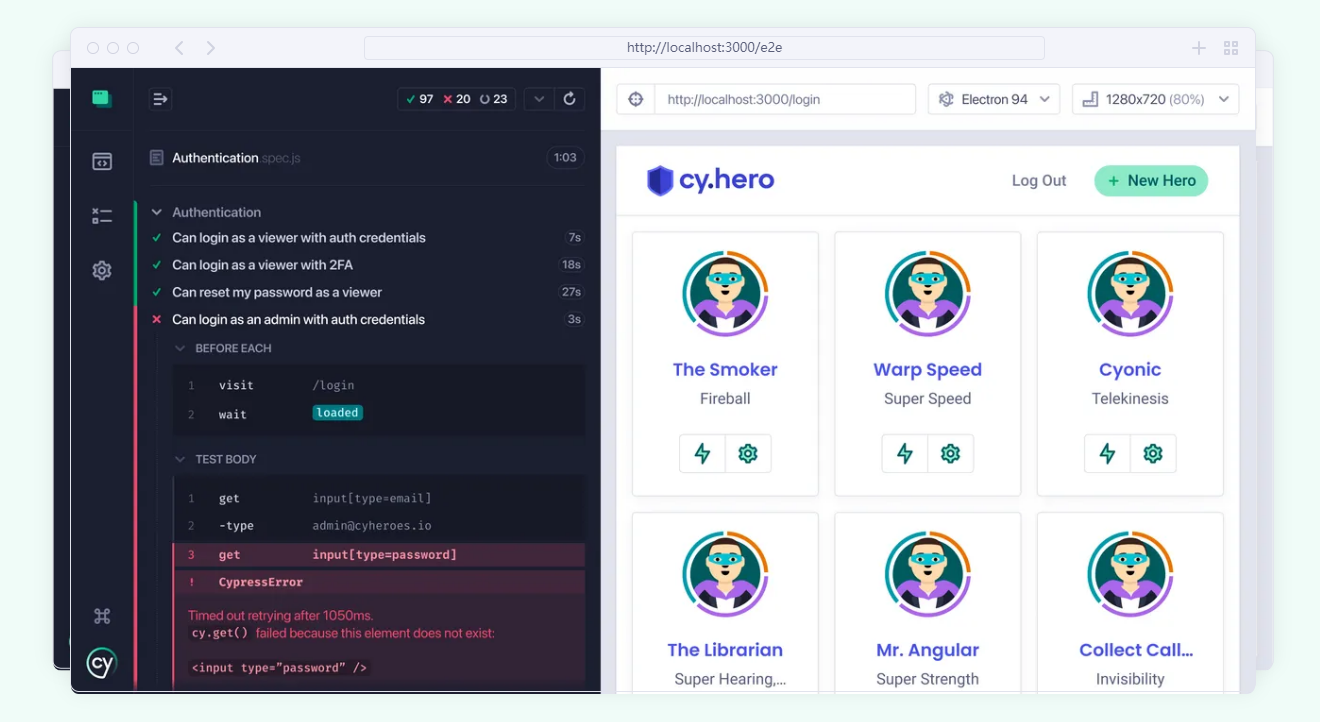1320x722 pixels.
Task: Click the selector playground crosshair icon
Action: click(x=635, y=99)
